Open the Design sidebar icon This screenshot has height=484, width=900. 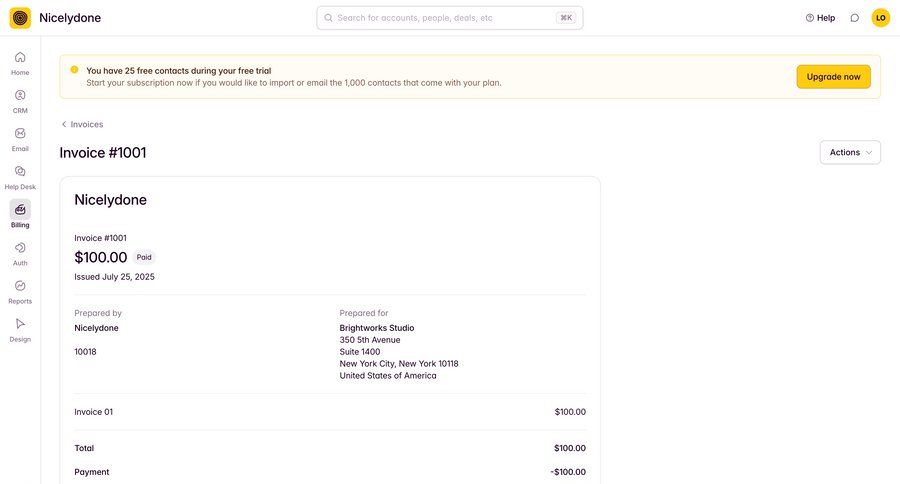coord(20,324)
